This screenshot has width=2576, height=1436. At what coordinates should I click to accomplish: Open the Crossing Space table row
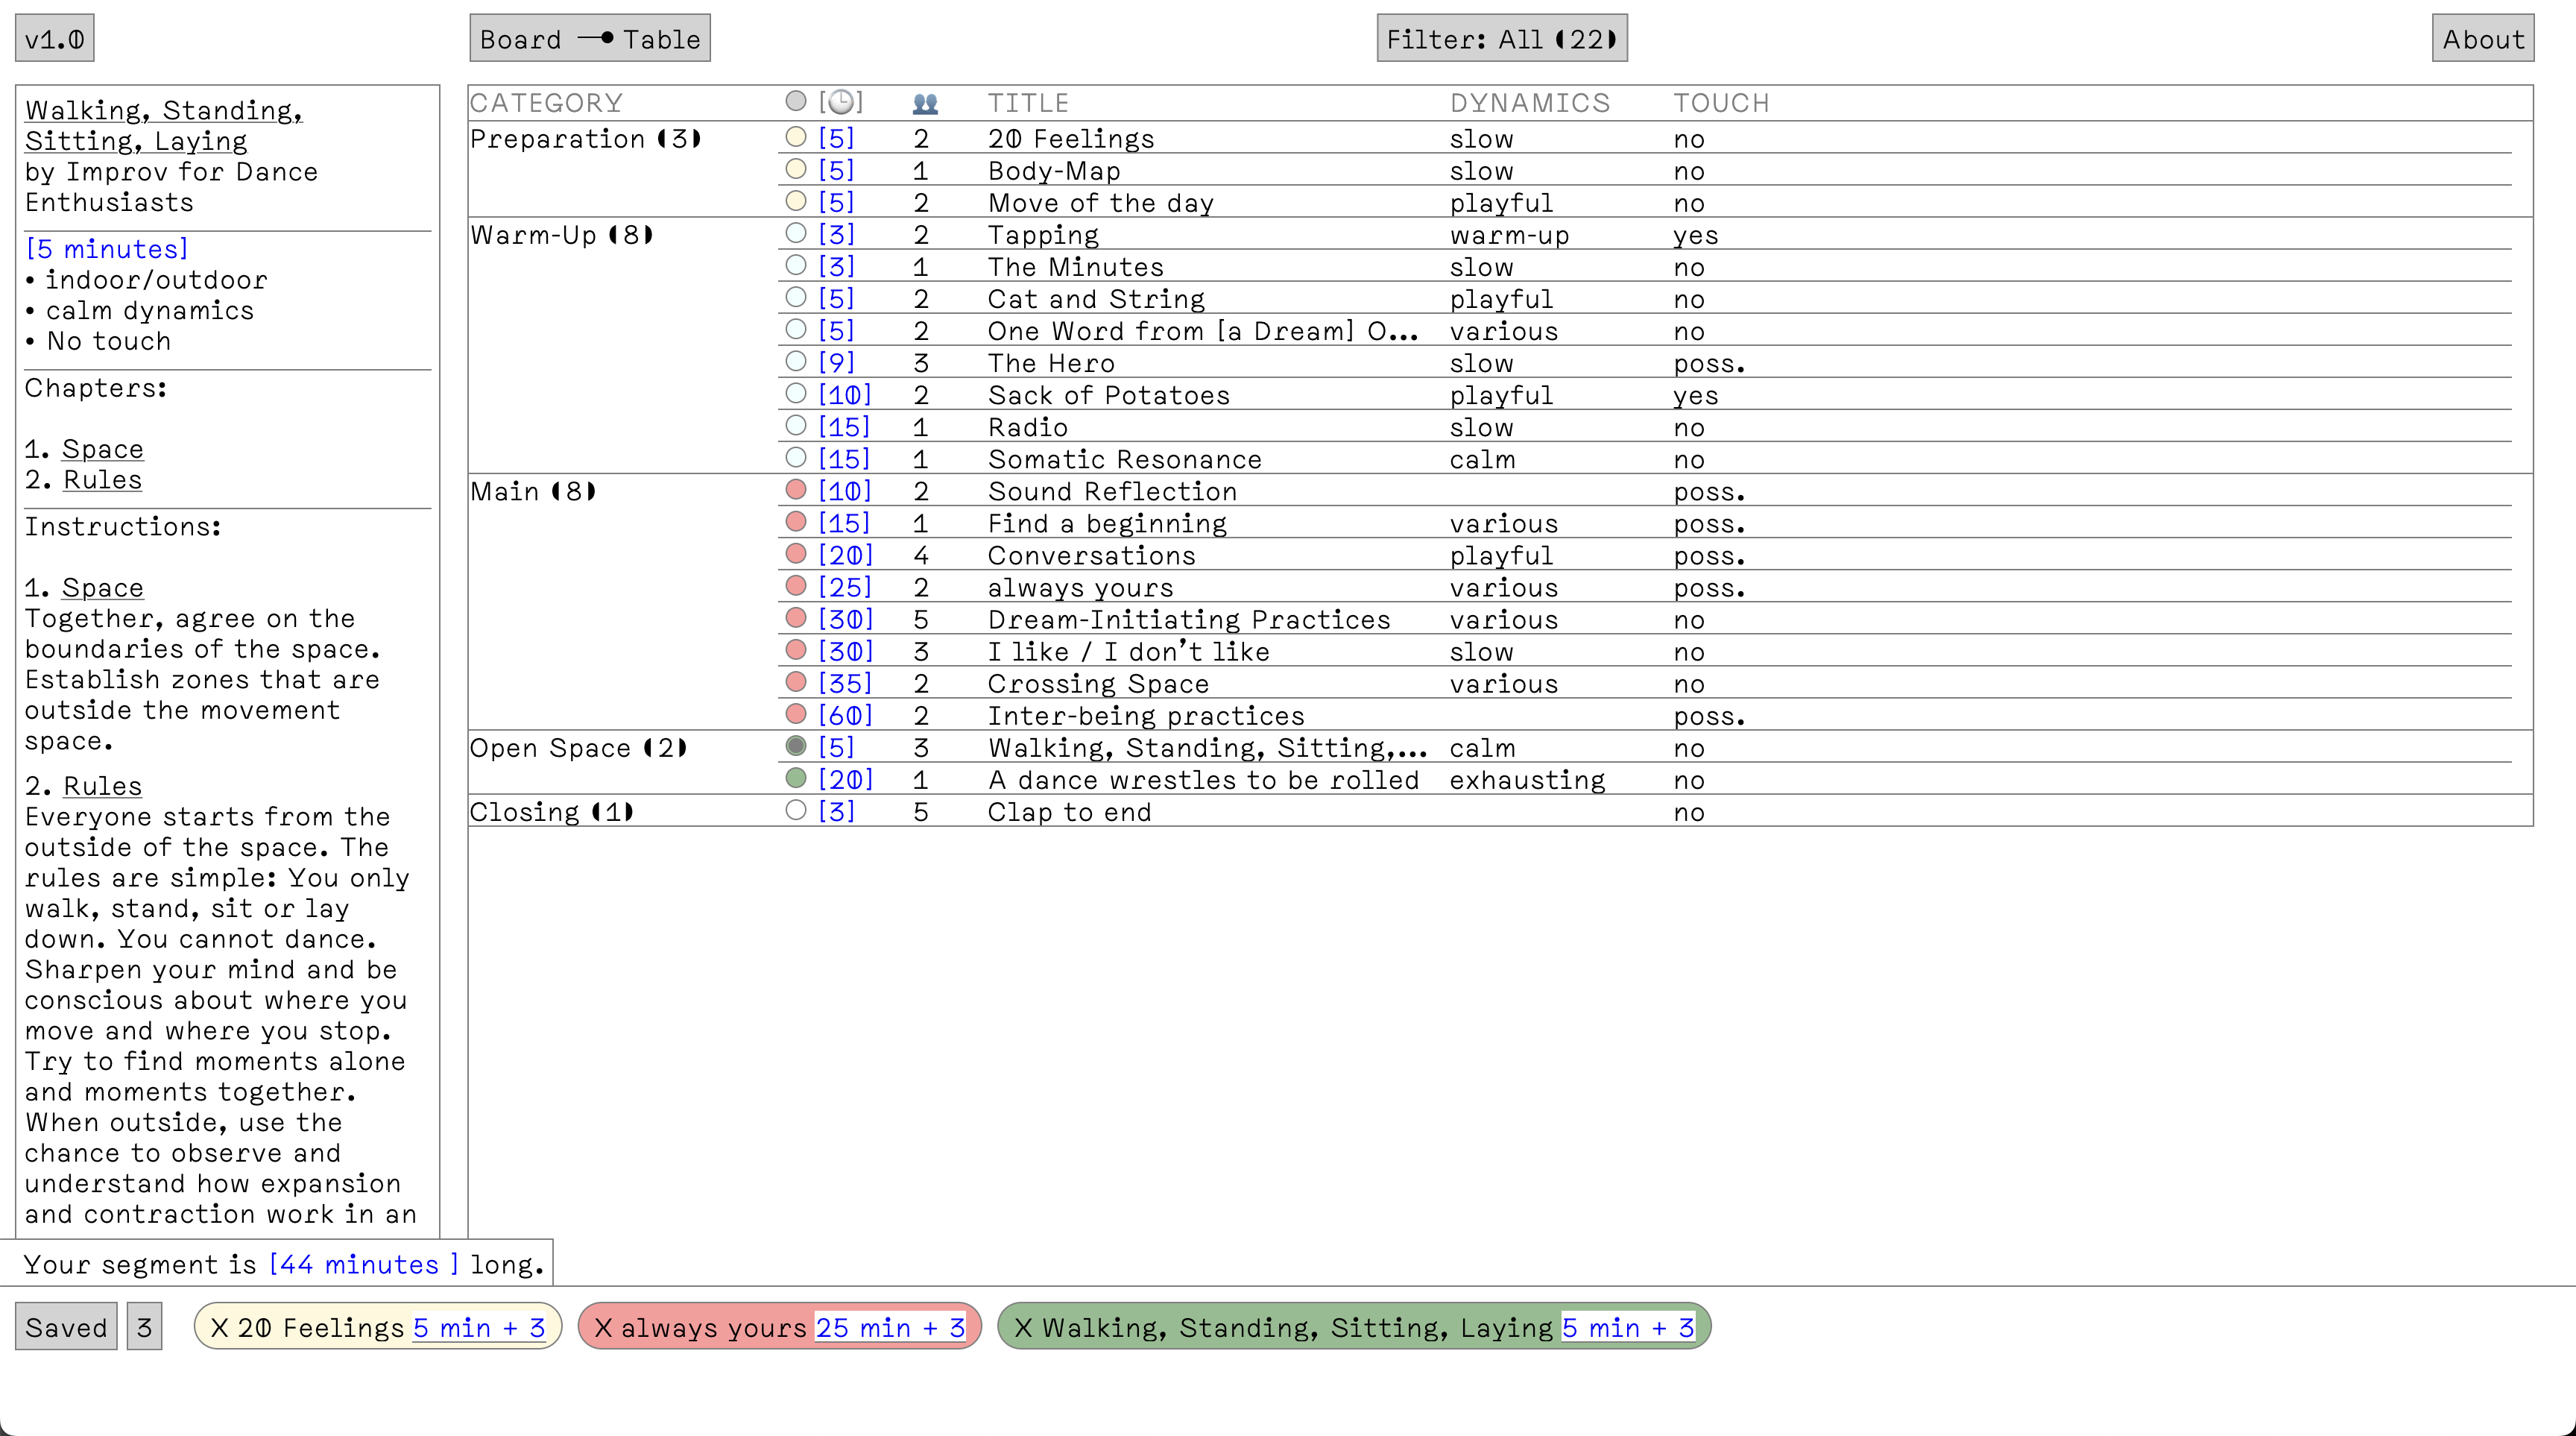[x=1098, y=684]
